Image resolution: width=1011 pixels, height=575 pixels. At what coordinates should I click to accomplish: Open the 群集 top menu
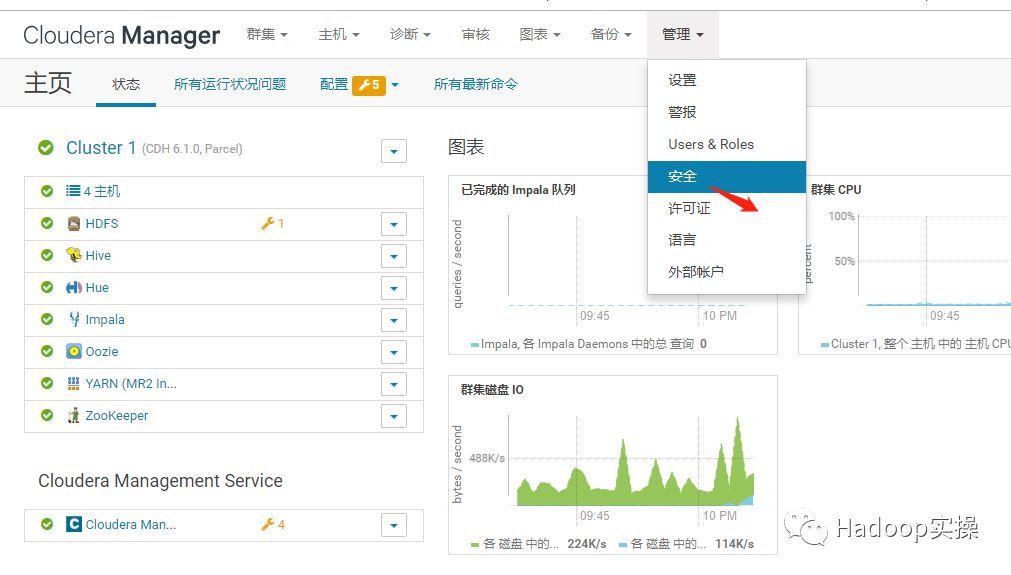pos(267,34)
